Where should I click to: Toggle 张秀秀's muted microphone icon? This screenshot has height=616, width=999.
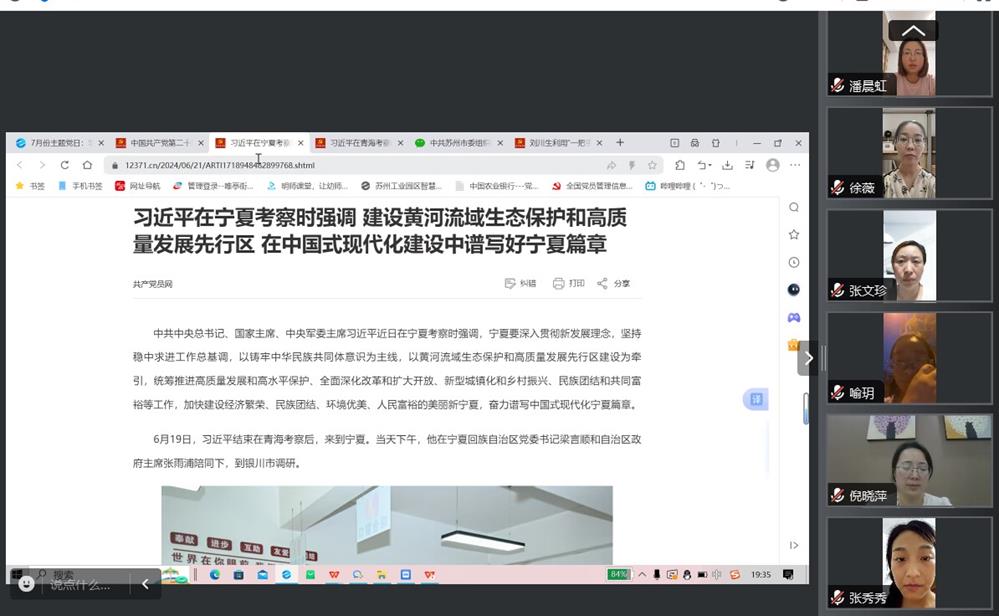point(837,598)
